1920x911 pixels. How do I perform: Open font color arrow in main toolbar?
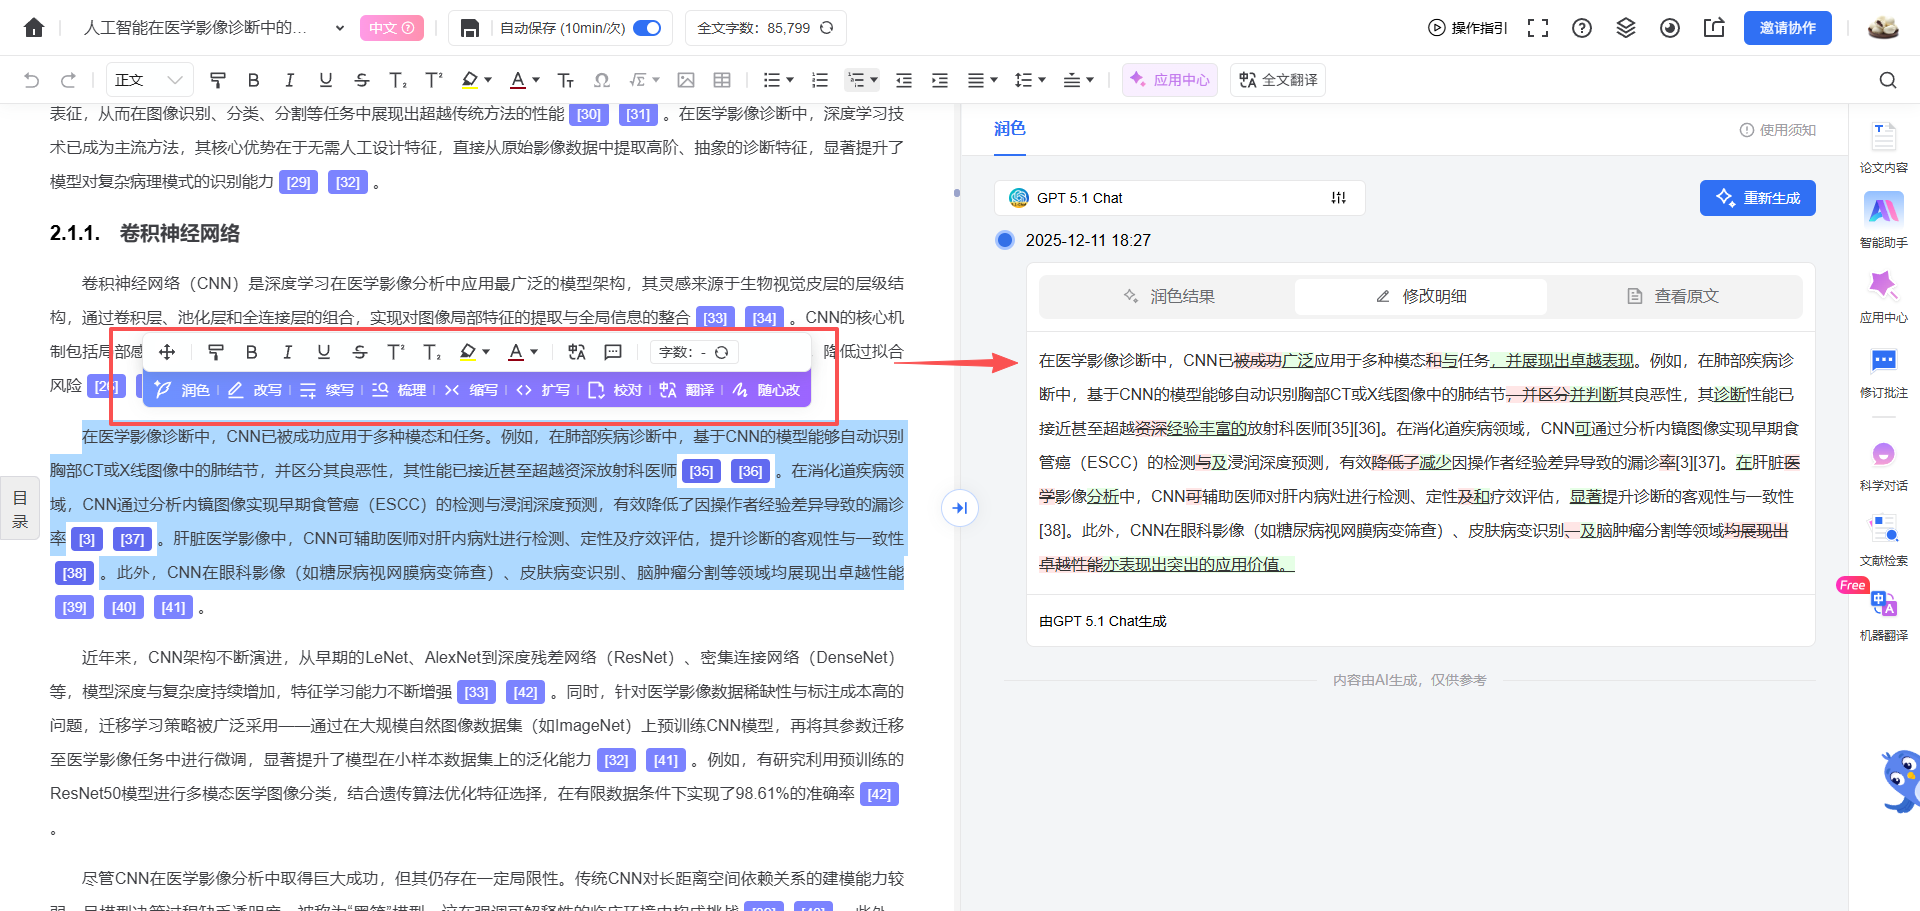536,80
